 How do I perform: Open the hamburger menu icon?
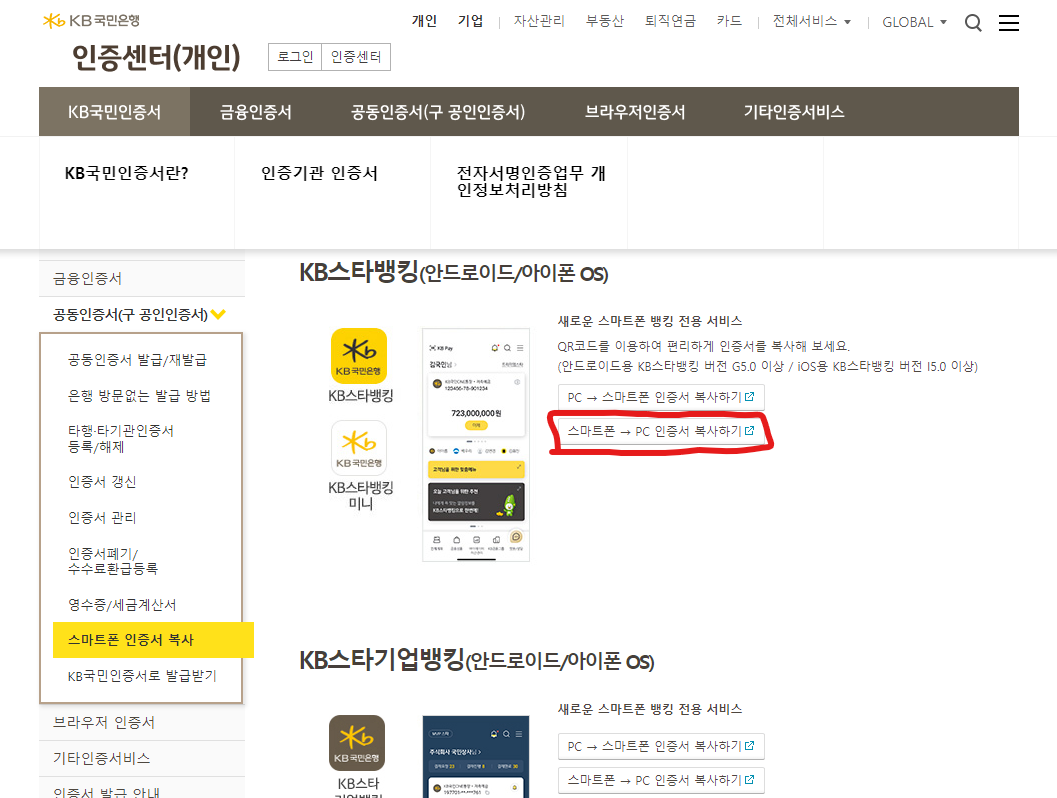pyautogui.click(x=1008, y=23)
